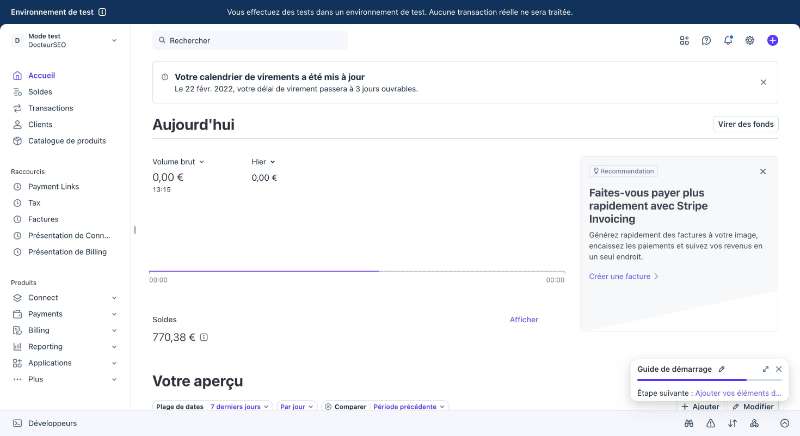
Task: Close the Guide de démarrage panel
Action: tap(779, 369)
